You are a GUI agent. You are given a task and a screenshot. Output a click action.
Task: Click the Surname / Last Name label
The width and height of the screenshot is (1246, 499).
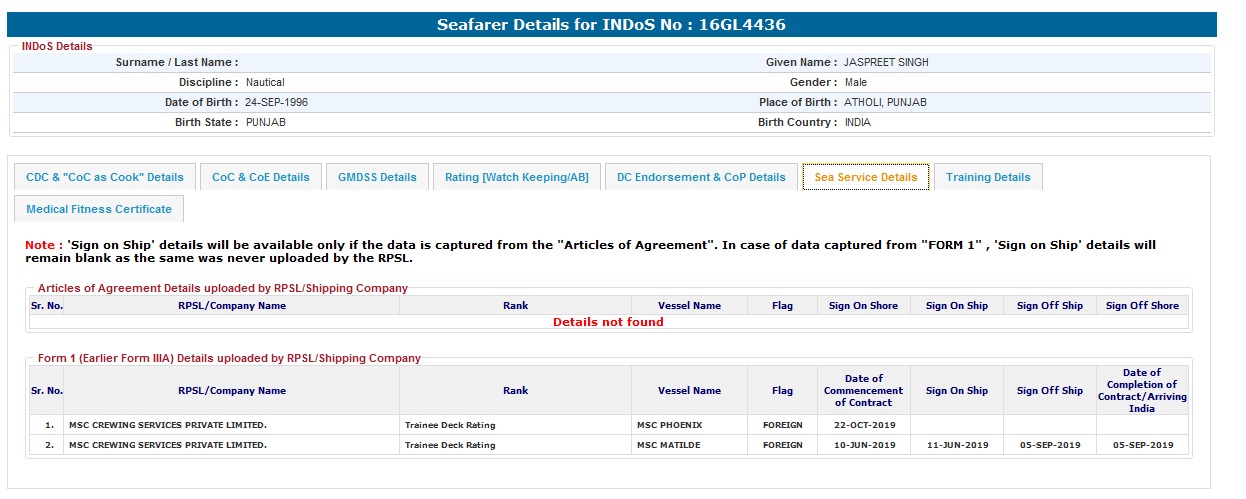[177, 62]
